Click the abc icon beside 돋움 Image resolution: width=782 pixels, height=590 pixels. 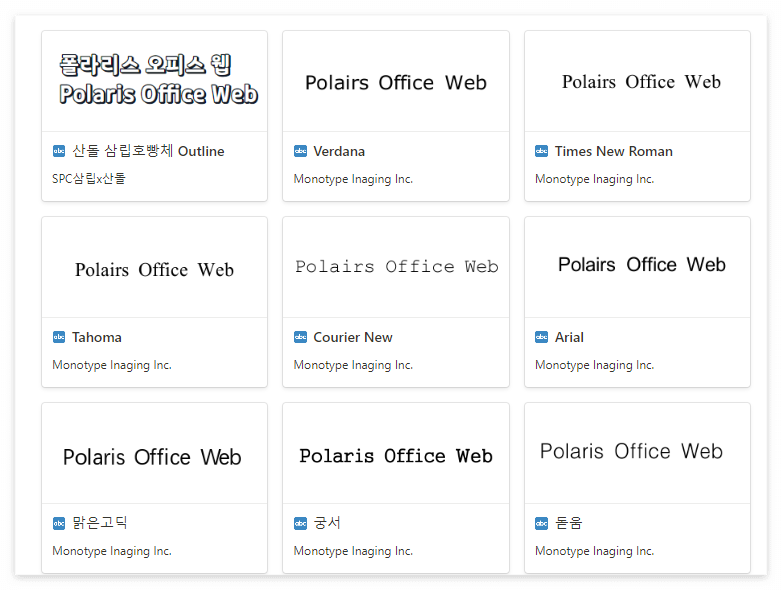click(x=542, y=523)
